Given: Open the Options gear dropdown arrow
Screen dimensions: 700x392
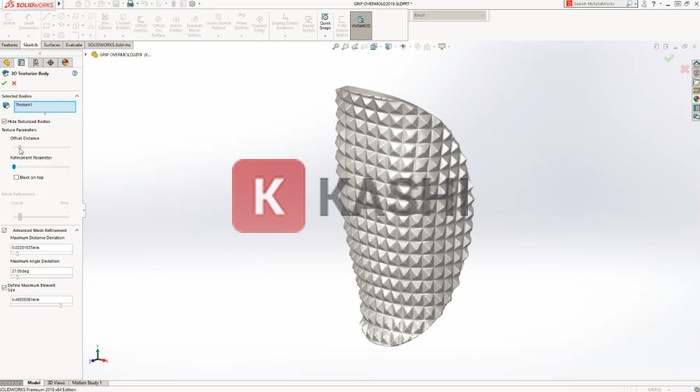Looking at the screenshot, I should [199, 4].
